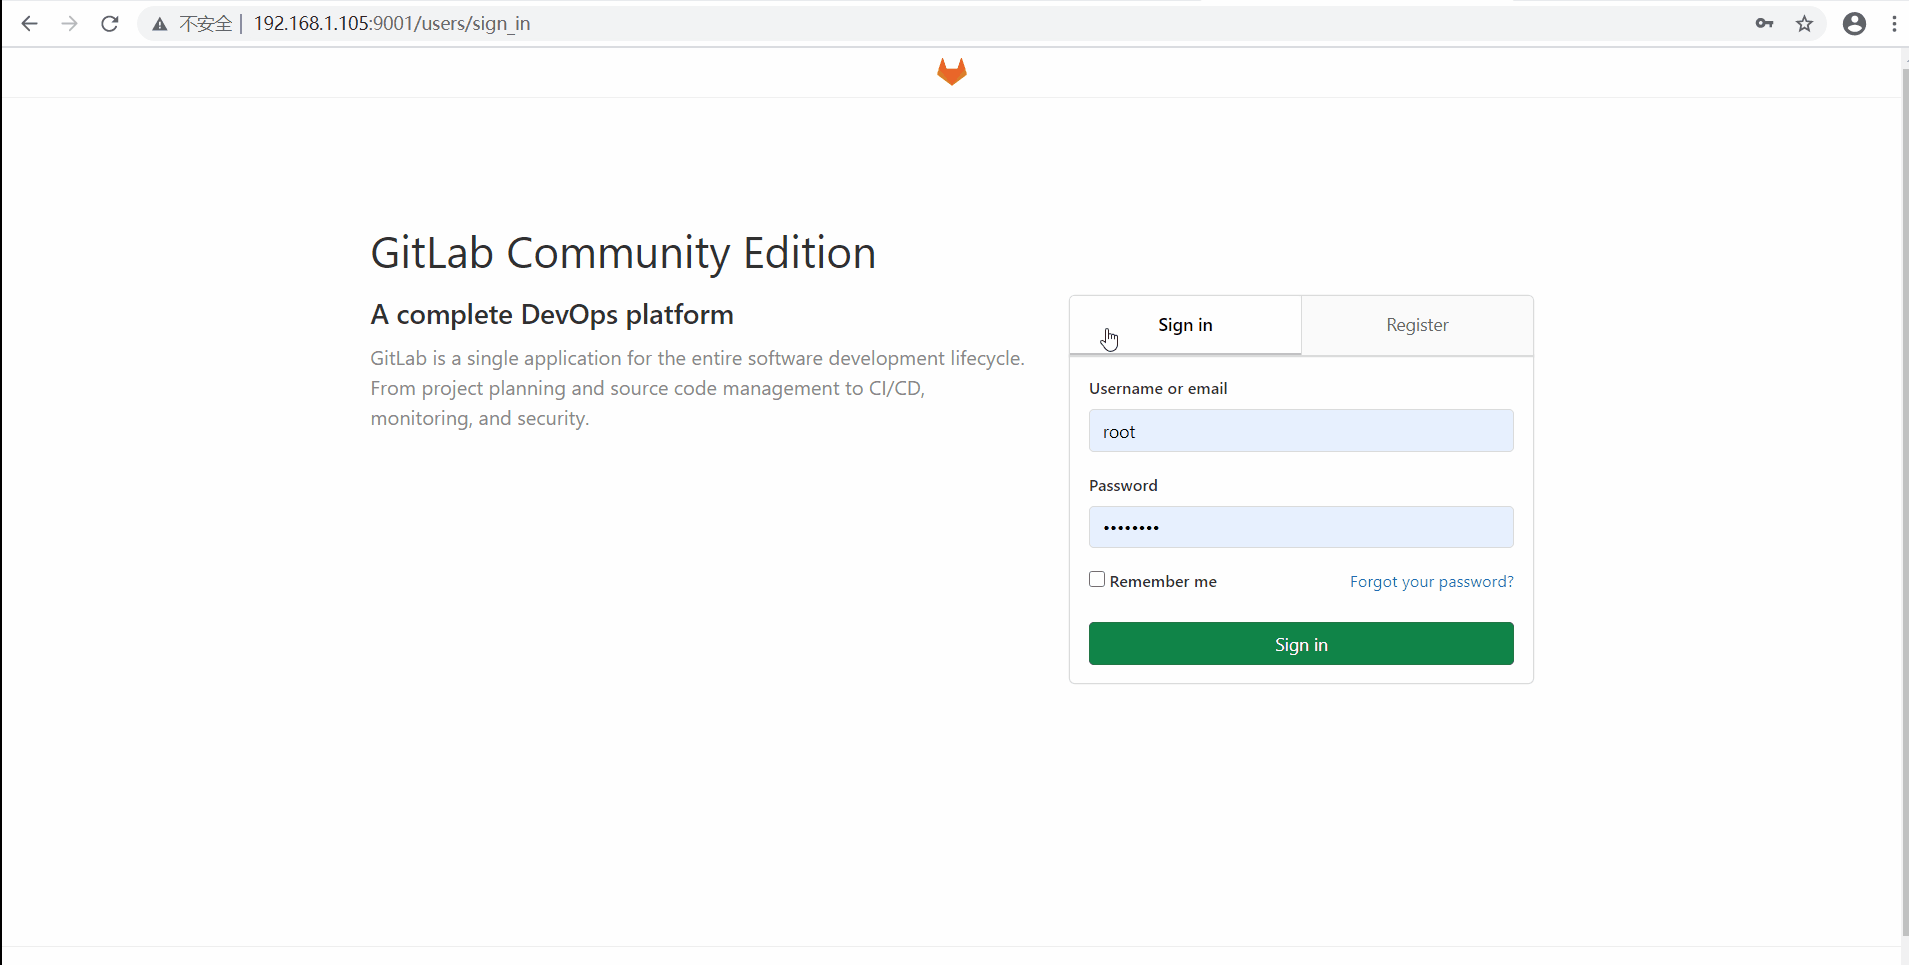The height and width of the screenshot is (965, 1909).
Task: Open the browser three-dot menu
Action: (1894, 23)
